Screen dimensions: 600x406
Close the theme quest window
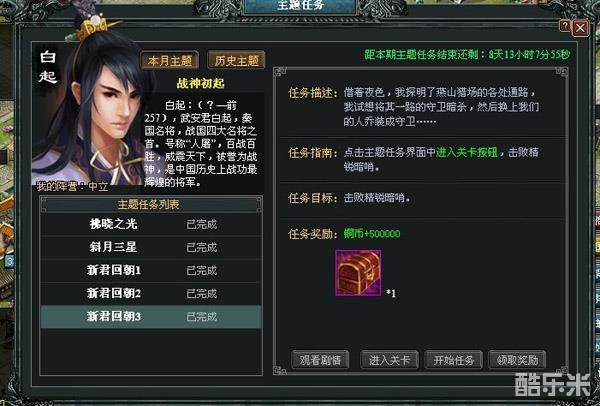(x=580, y=28)
